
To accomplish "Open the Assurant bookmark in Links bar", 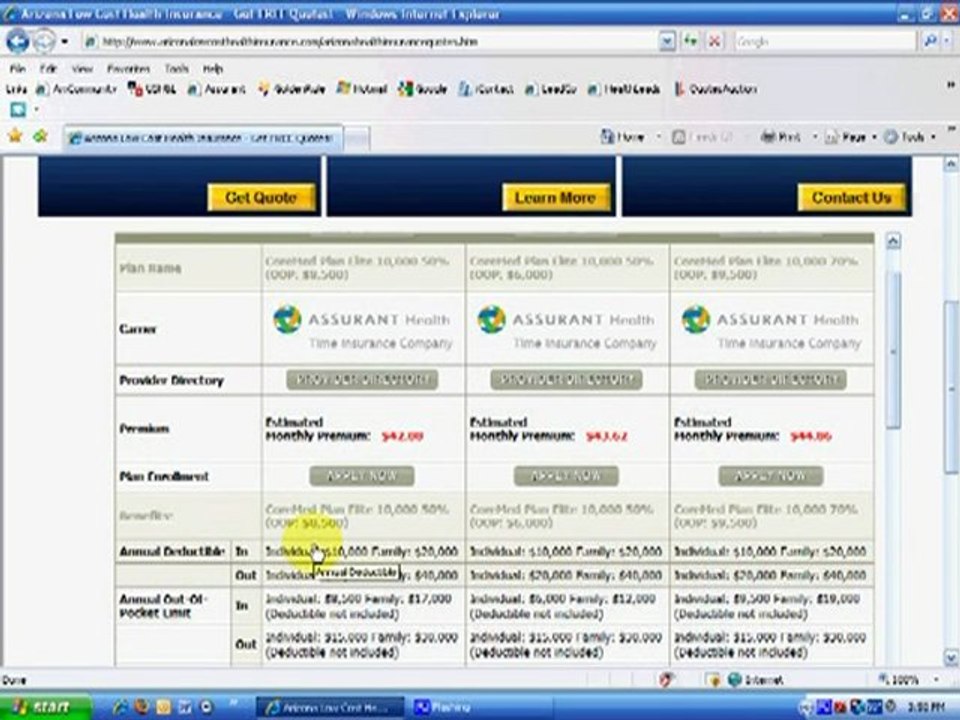I will pyautogui.click(x=217, y=89).
